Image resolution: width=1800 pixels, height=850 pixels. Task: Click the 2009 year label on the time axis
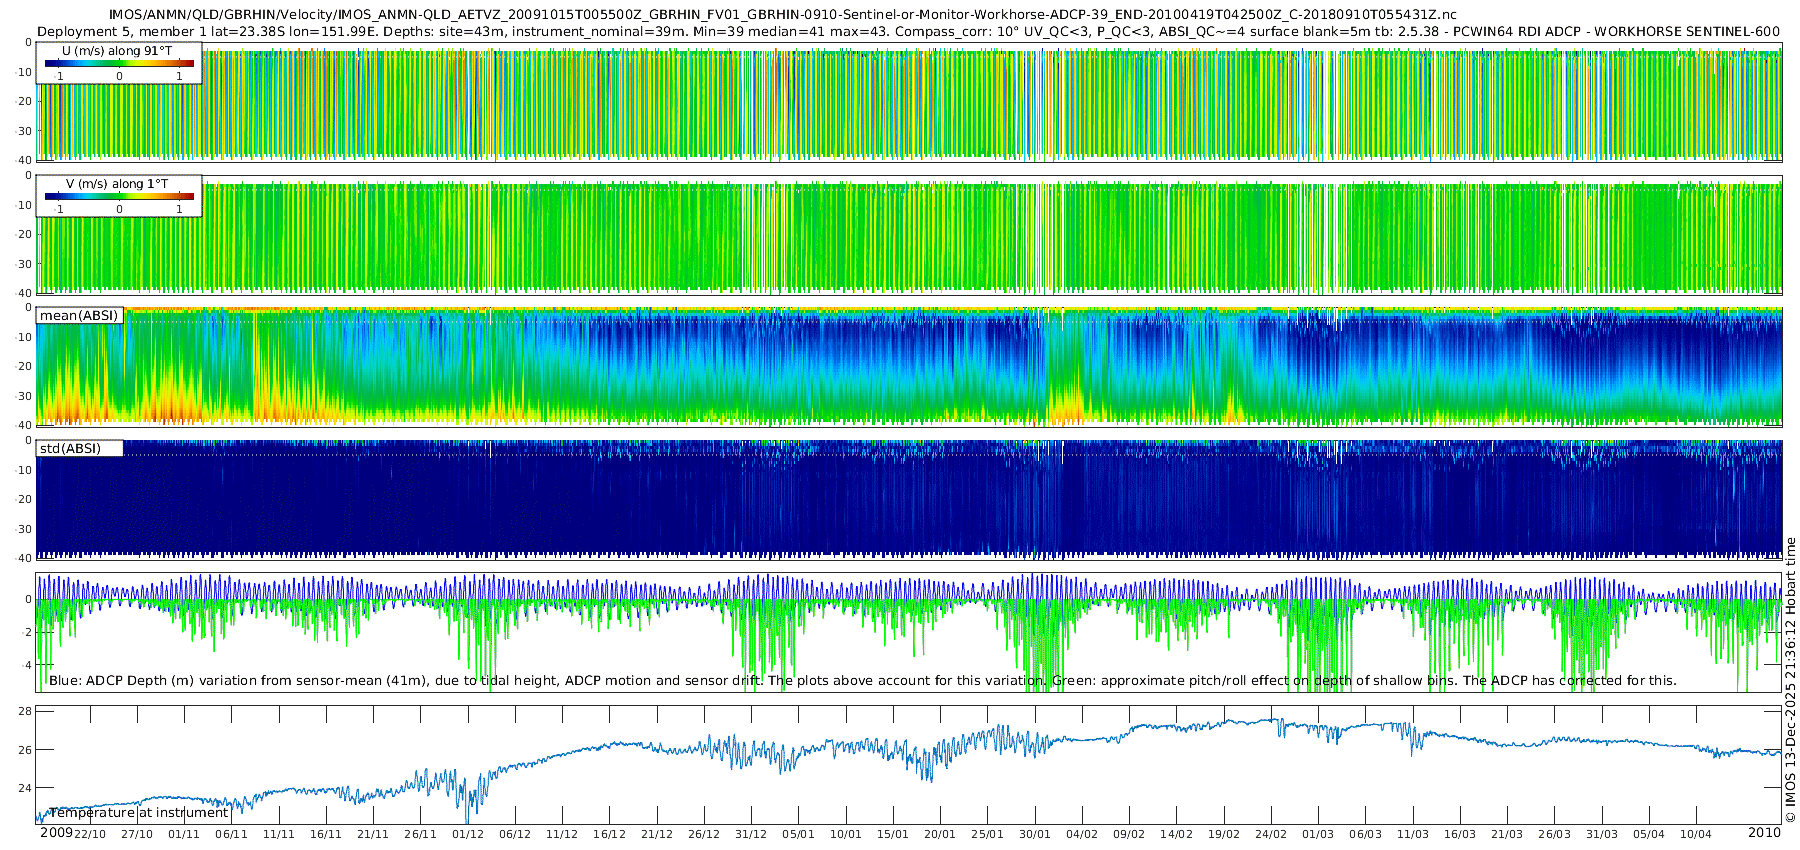point(56,833)
